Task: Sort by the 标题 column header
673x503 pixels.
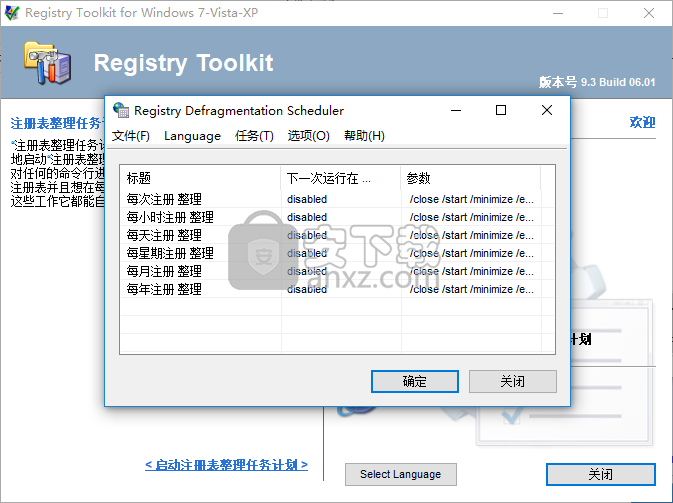Action: [x=200, y=178]
